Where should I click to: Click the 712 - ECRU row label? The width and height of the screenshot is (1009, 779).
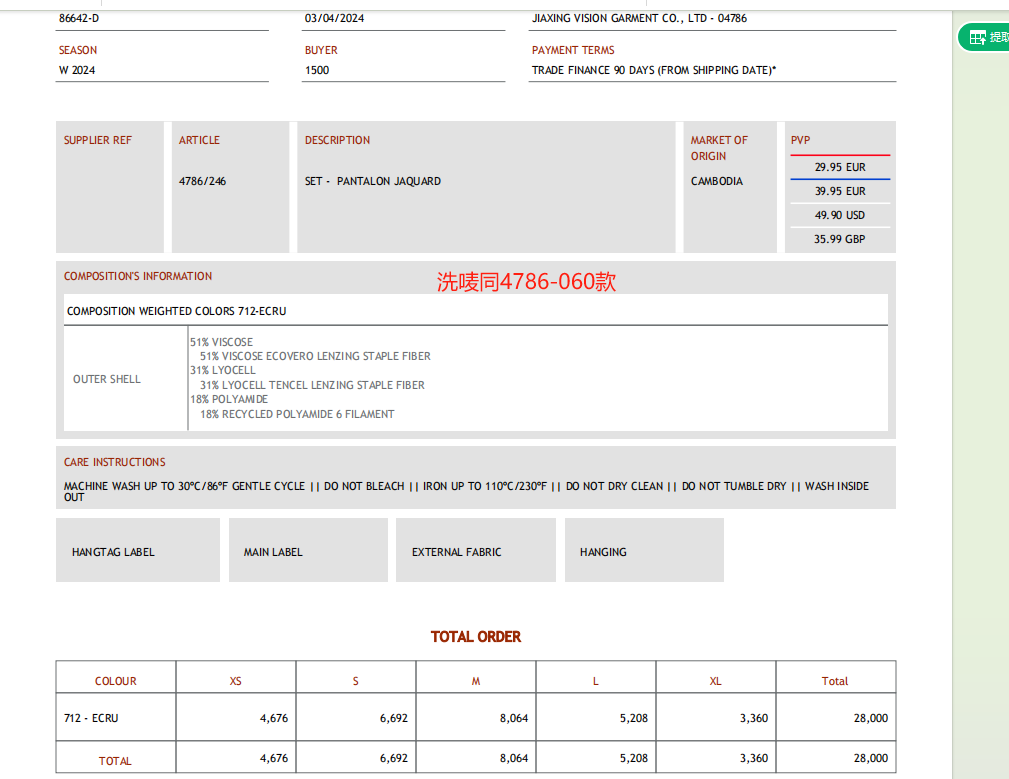[91, 718]
